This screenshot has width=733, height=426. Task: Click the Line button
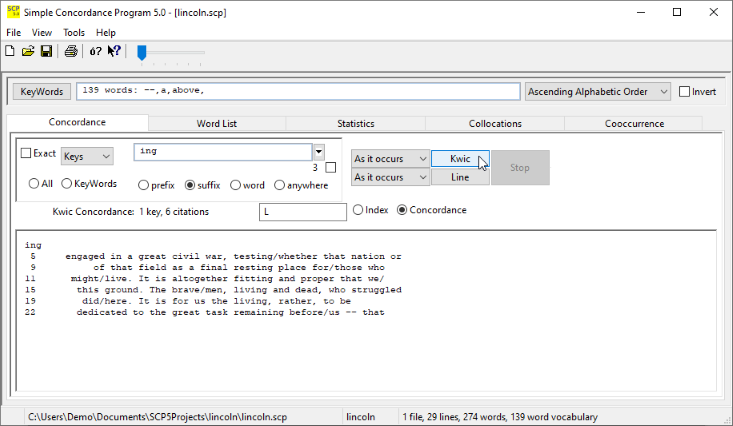click(x=460, y=177)
